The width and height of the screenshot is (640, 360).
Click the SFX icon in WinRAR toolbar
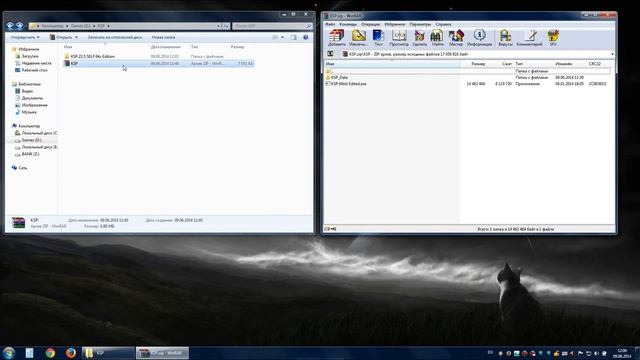(x=553, y=38)
